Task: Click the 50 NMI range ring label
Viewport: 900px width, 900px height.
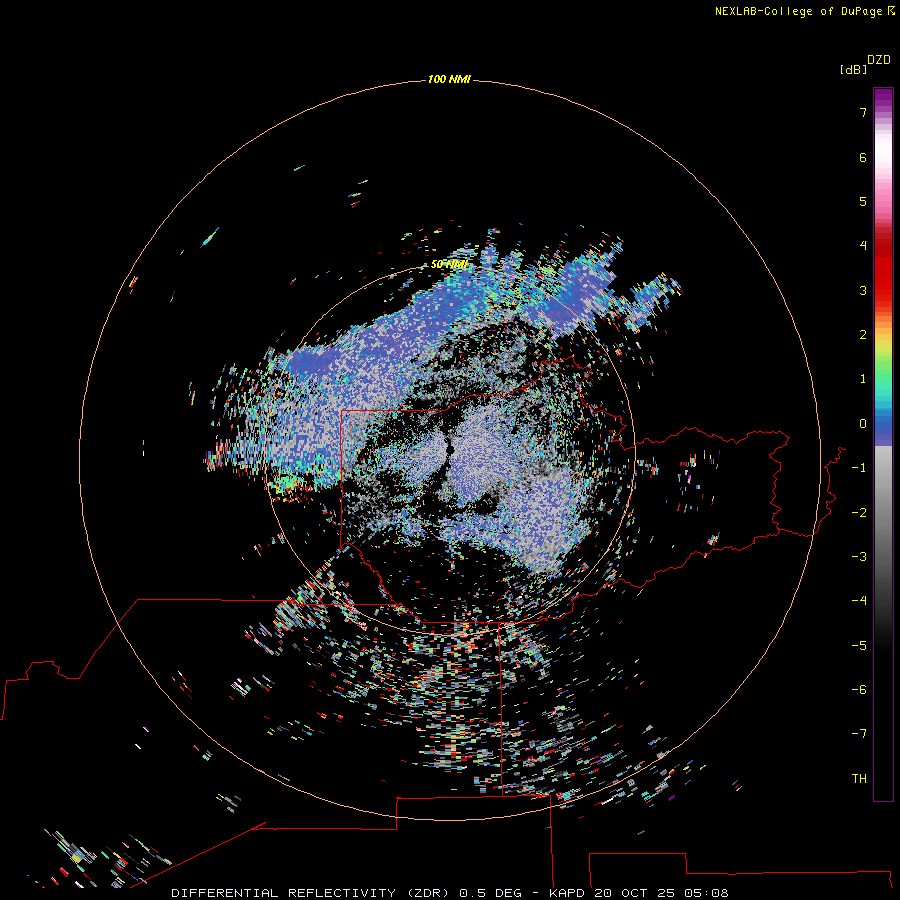Action: click(x=448, y=265)
